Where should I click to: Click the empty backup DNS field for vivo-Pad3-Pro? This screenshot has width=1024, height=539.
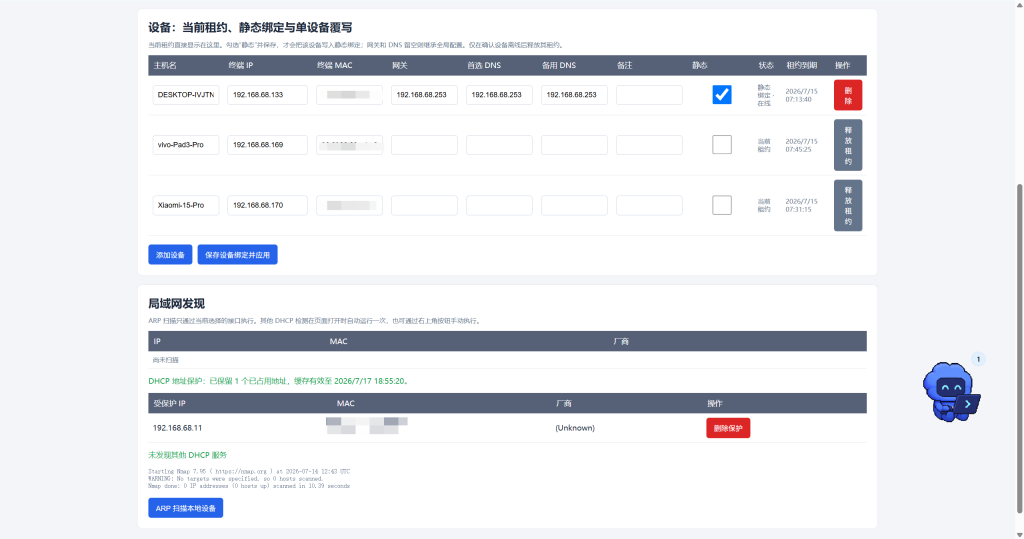(574, 144)
